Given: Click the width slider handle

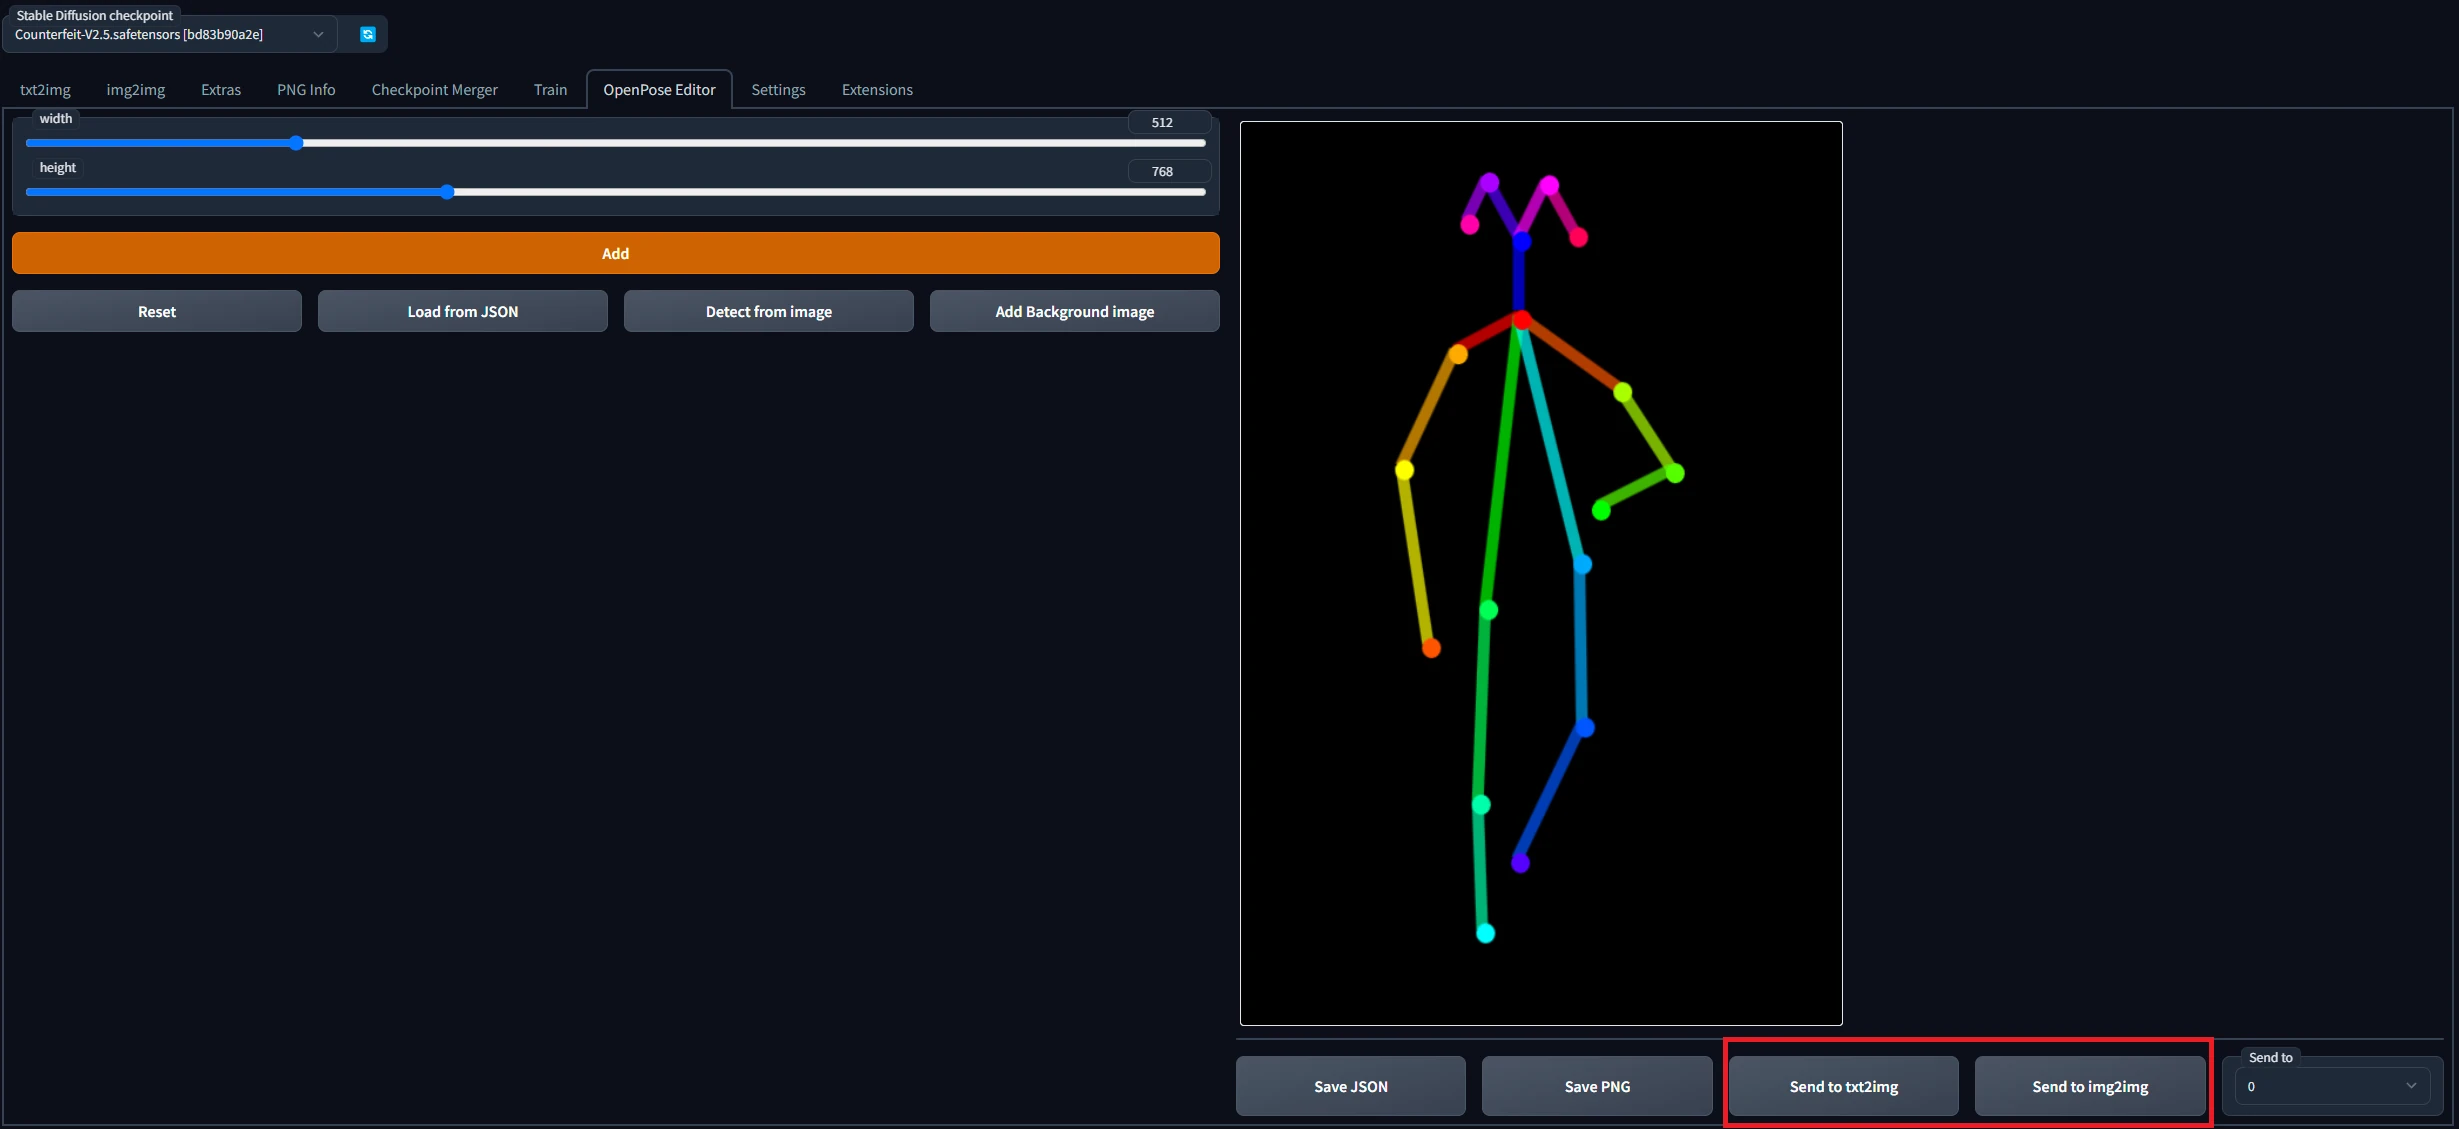Looking at the screenshot, I should point(296,143).
